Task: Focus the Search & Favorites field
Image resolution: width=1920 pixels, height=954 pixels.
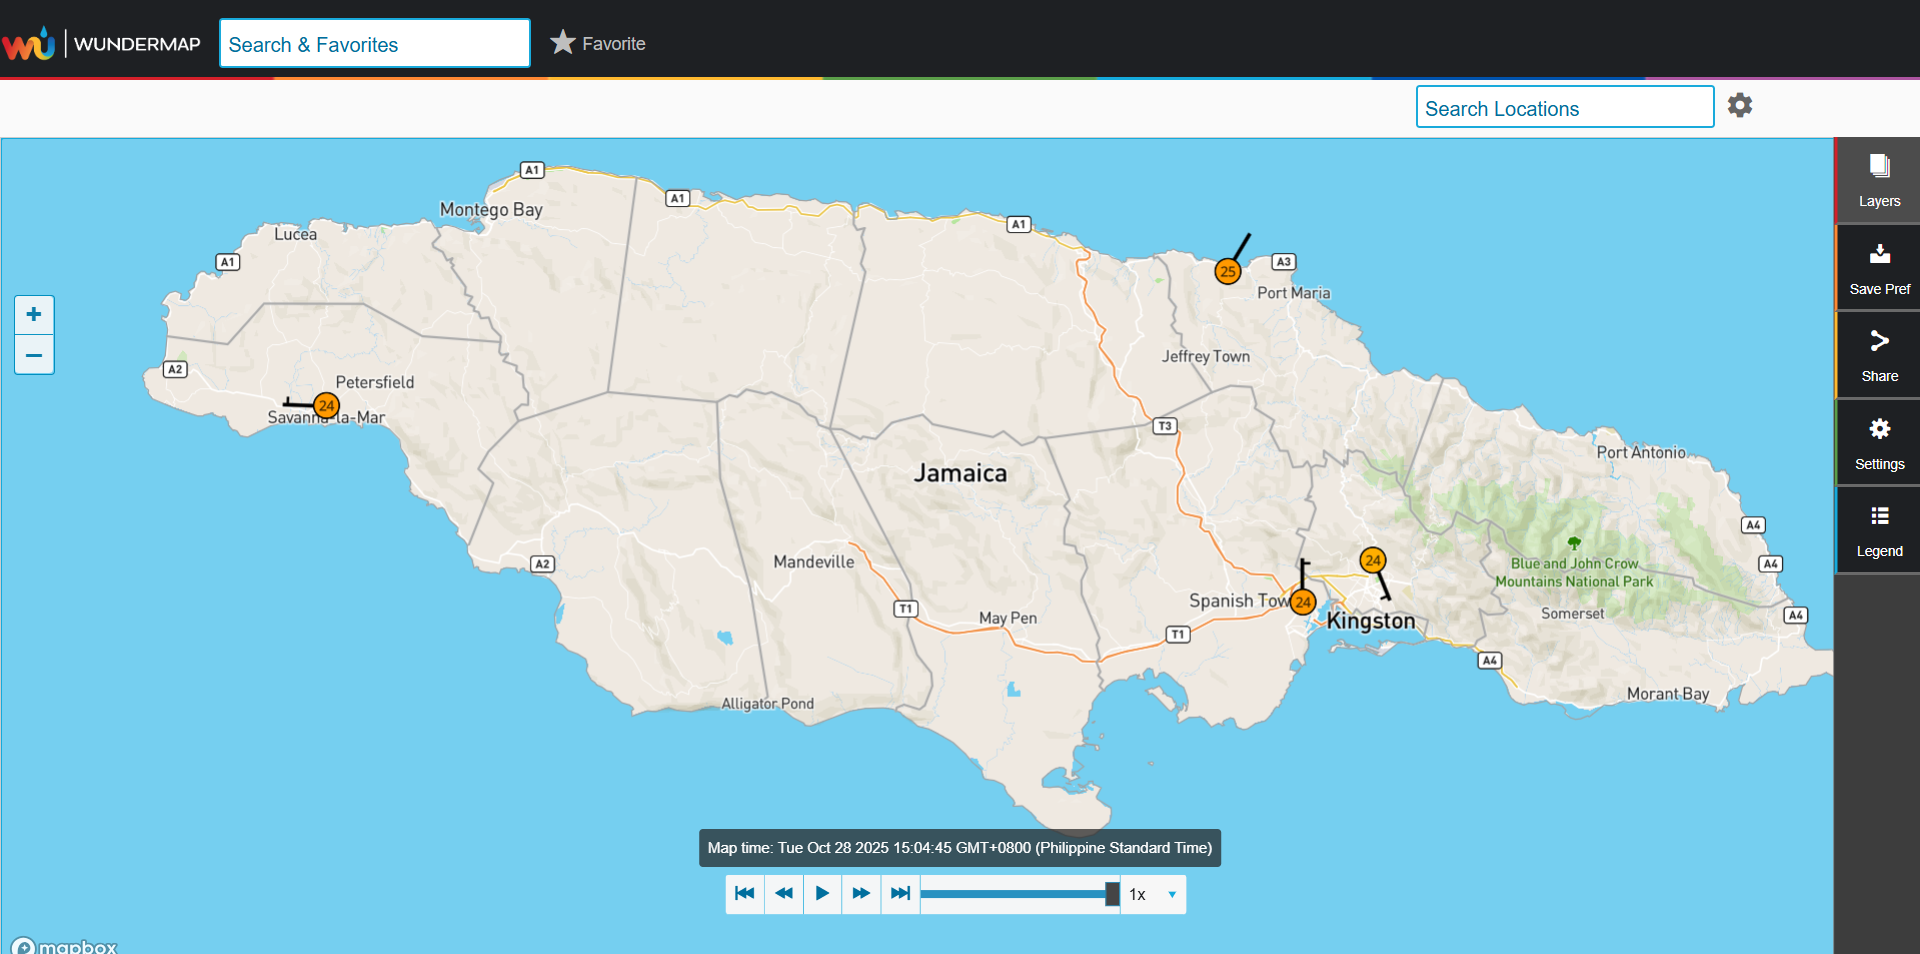Action: (374, 44)
